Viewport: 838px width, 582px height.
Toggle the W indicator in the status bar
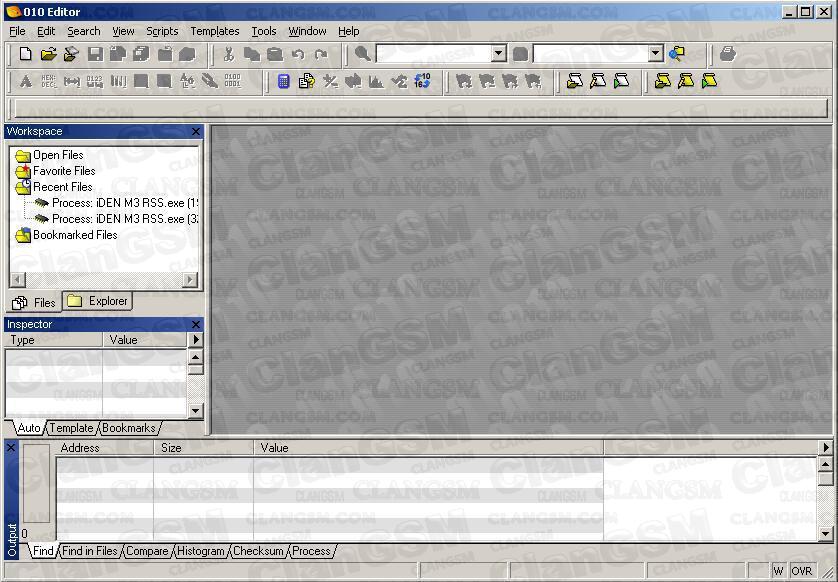click(x=778, y=571)
